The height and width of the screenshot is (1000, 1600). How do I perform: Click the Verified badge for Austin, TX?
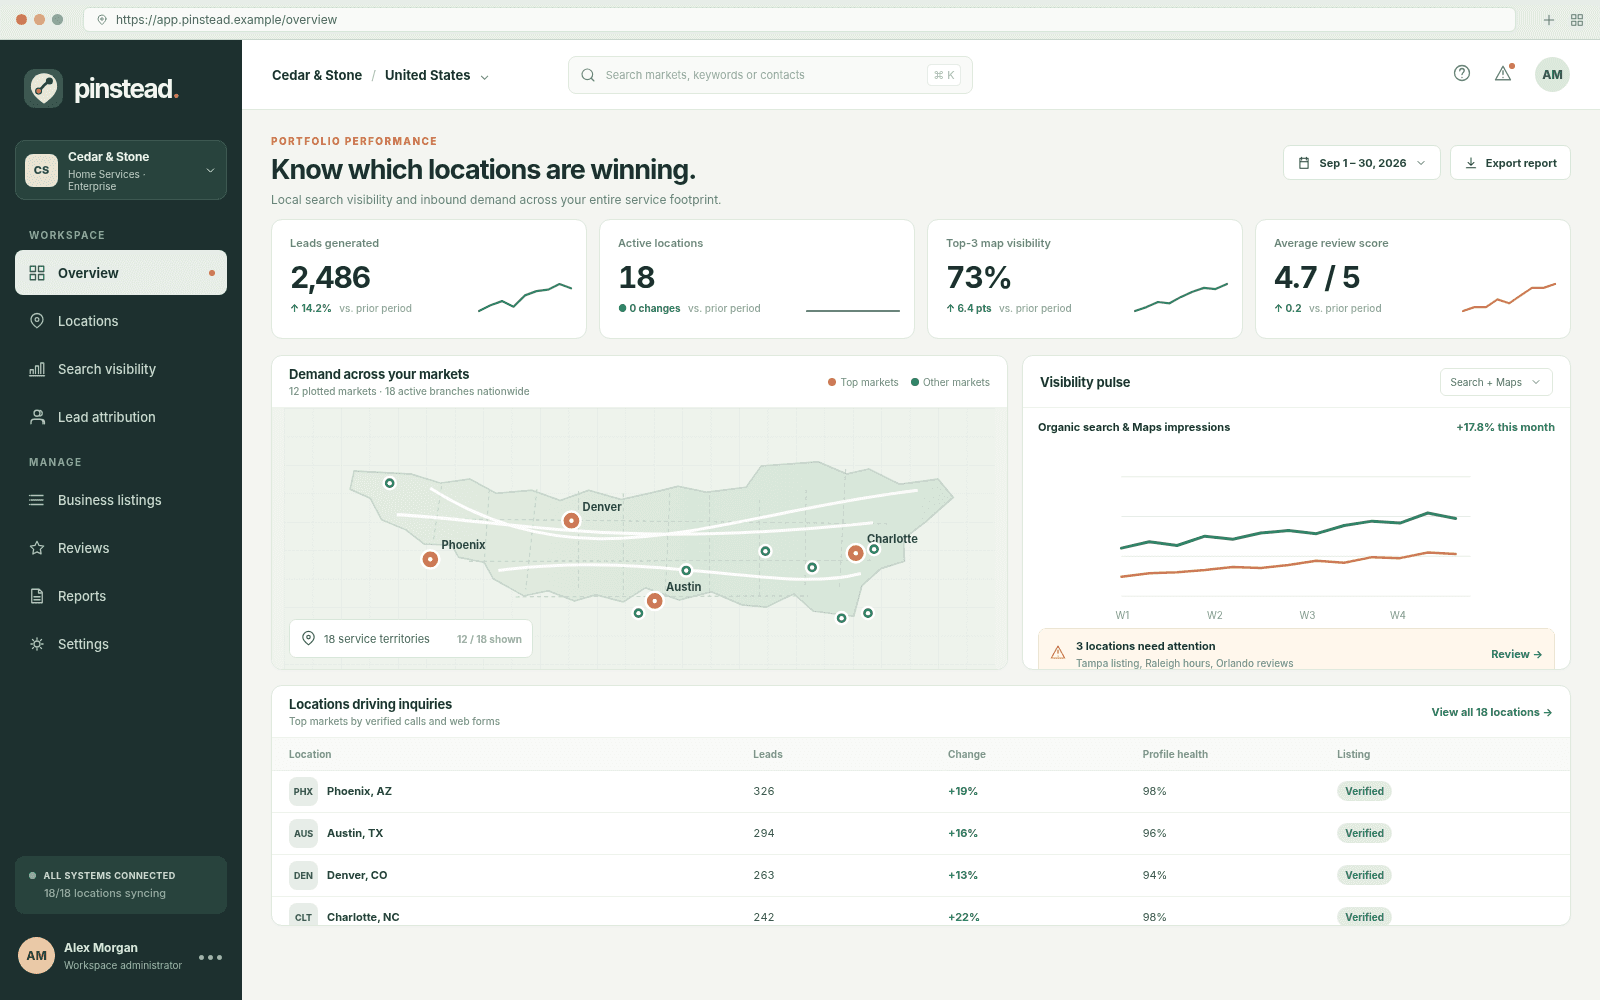1364,833
